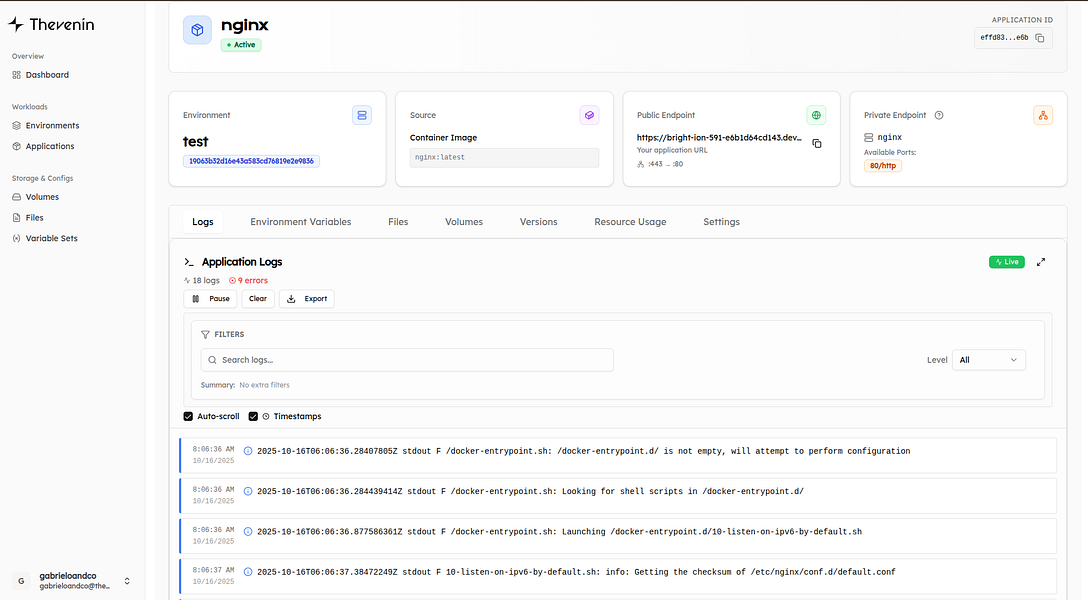Screen dimensions: 1088x600
Task: Click the info icon of the 'Launching' log entry
Action: click(248, 532)
